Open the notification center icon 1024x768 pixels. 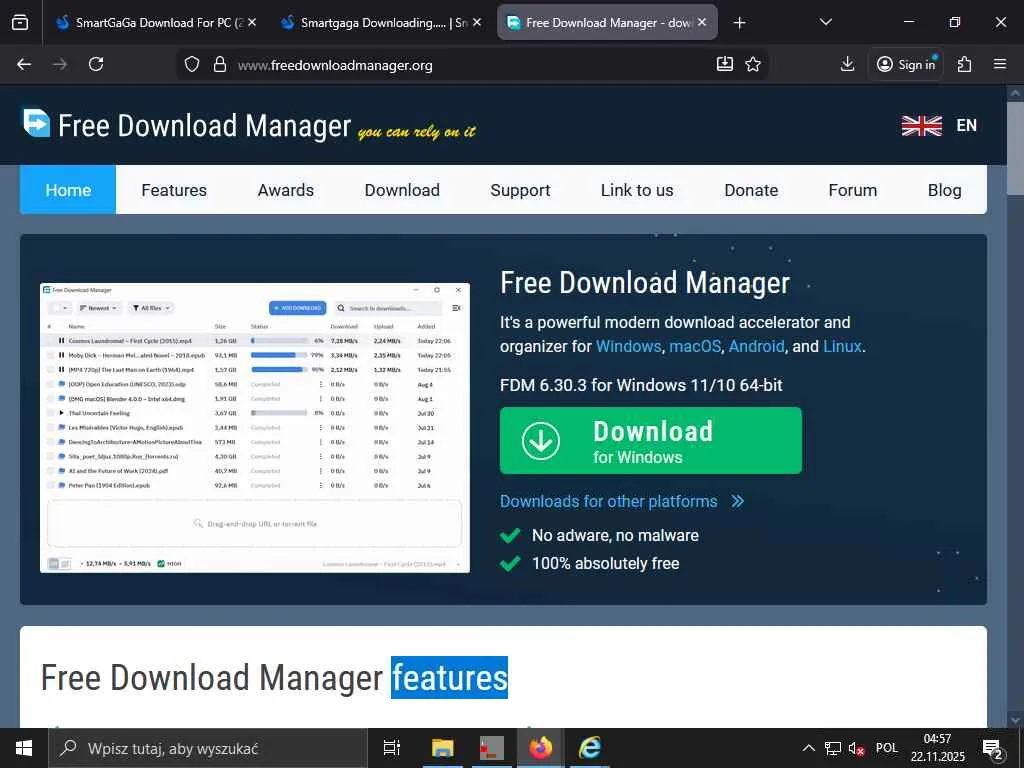pyautogui.click(x=993, y=749)
